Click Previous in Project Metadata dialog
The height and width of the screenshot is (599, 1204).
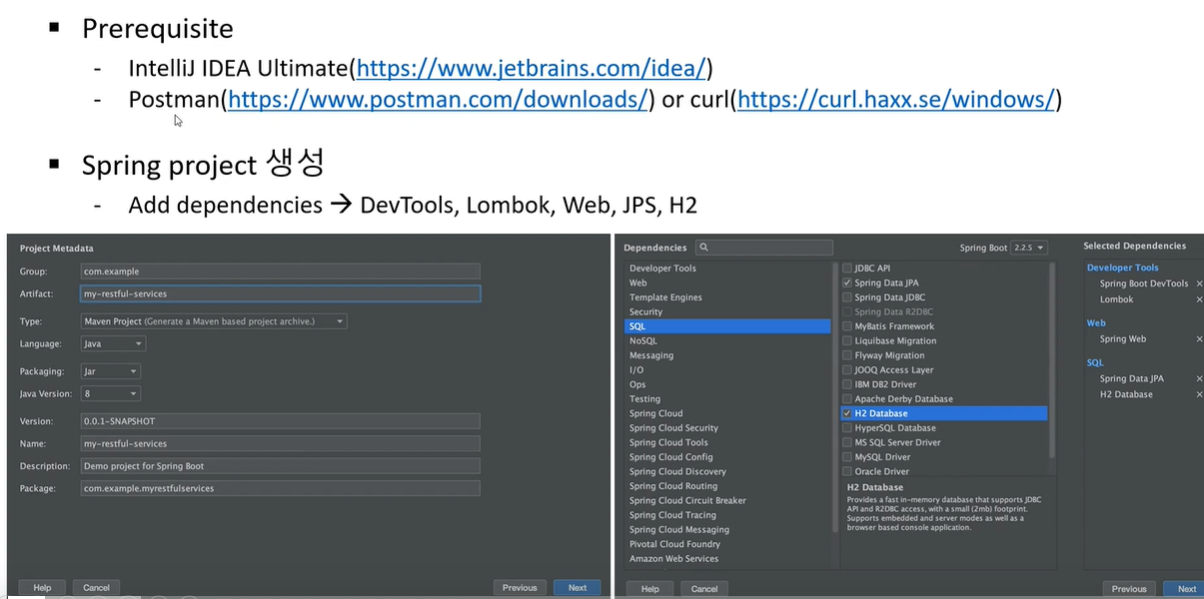[520, 588]
